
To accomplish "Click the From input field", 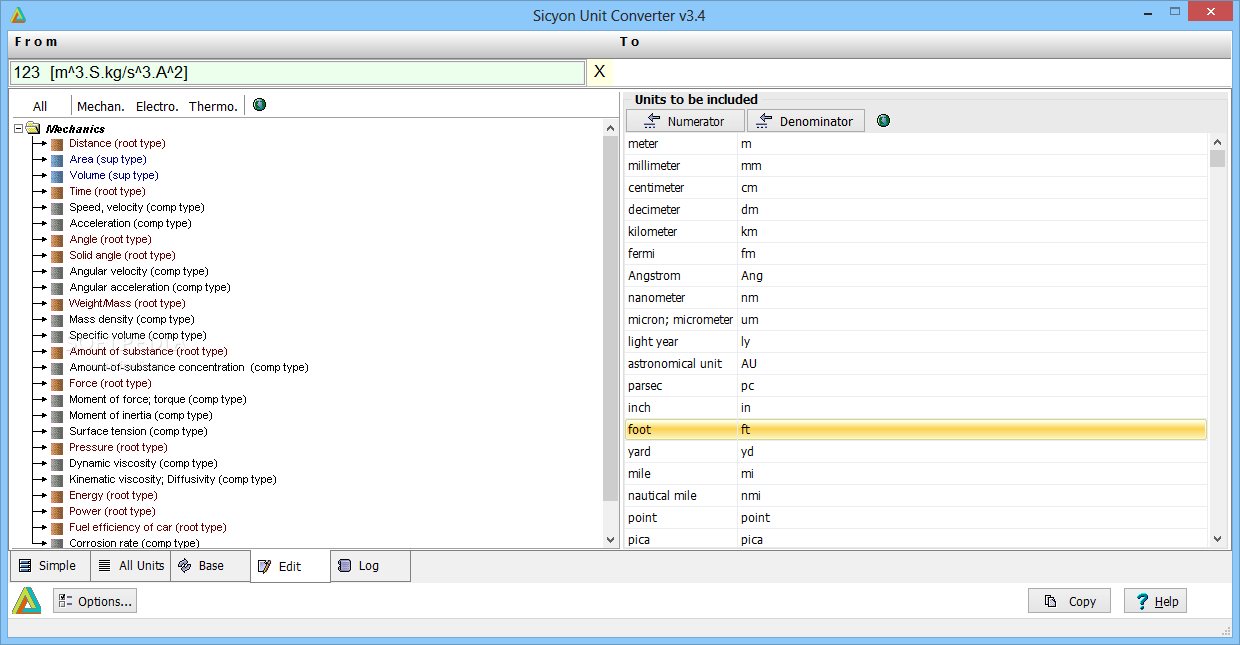I will click(297, 73).
